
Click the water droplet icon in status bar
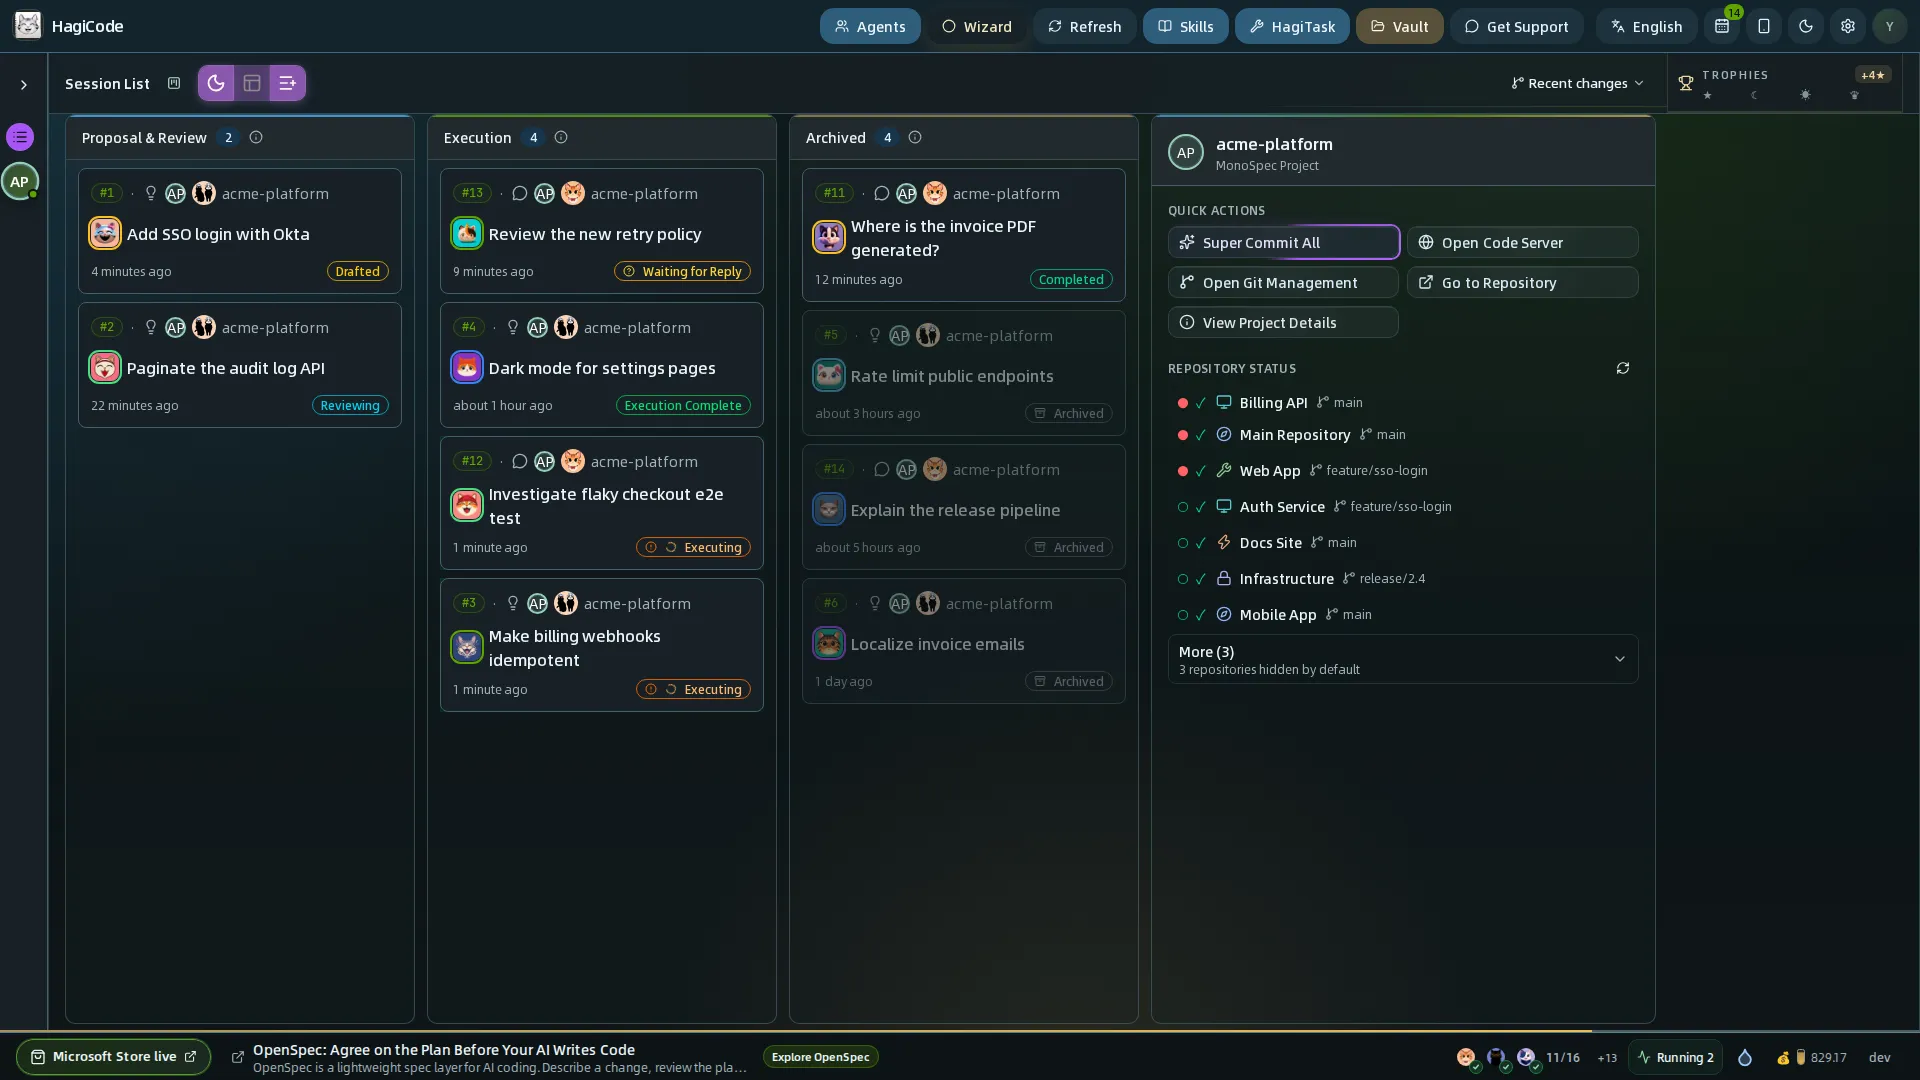pos(1745,1057)
